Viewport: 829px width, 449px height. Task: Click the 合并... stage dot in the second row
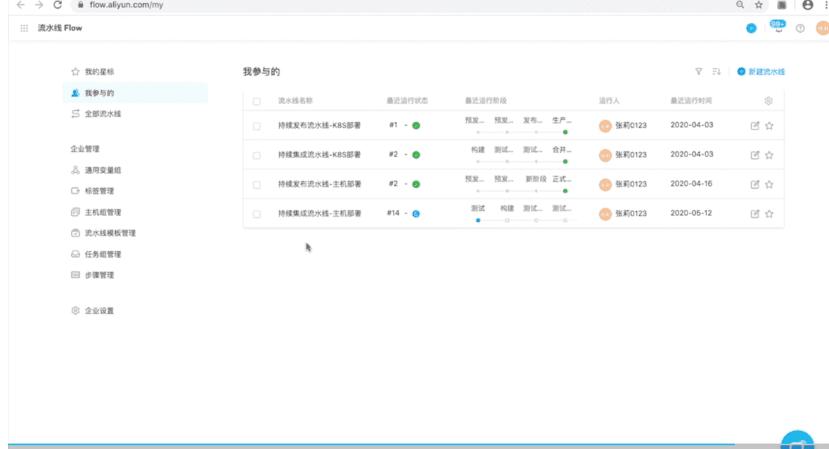pyautogui.click(x=565, y=161)
